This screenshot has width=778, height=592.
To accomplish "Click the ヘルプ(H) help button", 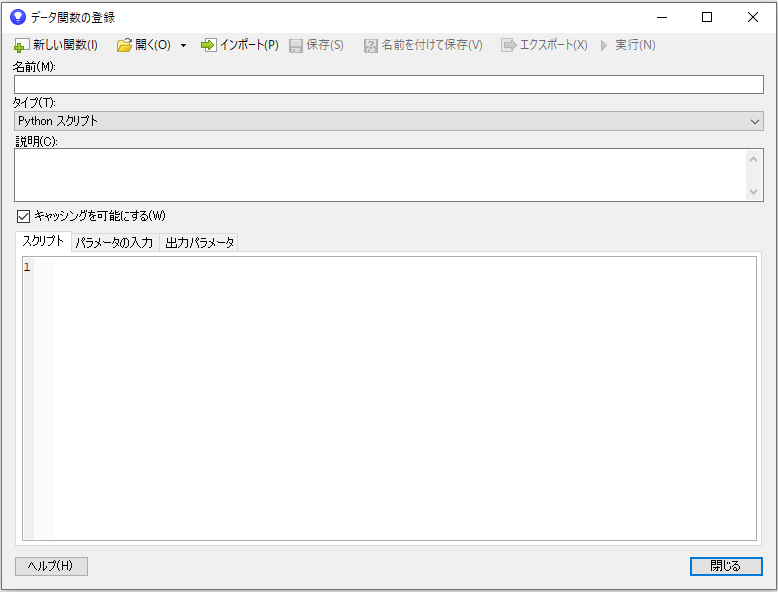I will [51, 566].
